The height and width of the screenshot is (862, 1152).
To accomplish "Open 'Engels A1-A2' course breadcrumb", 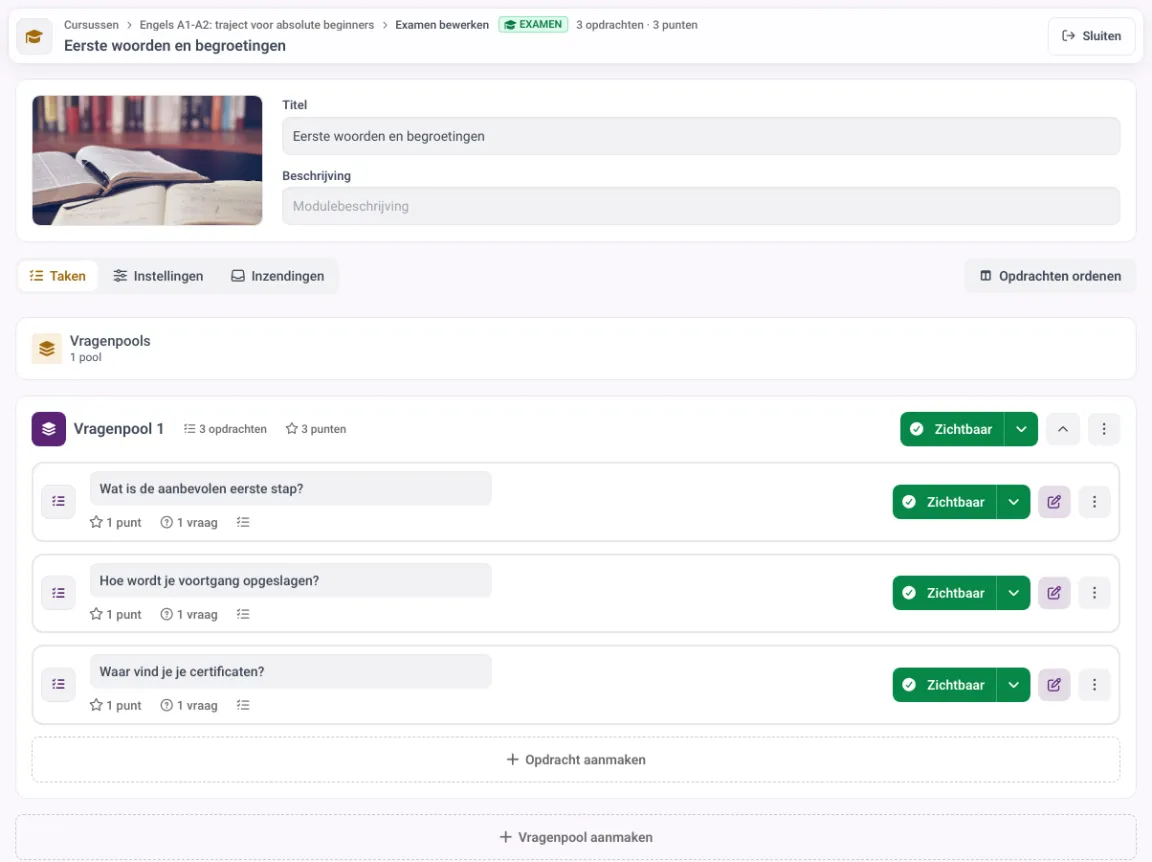I will [x=256, y=25].
